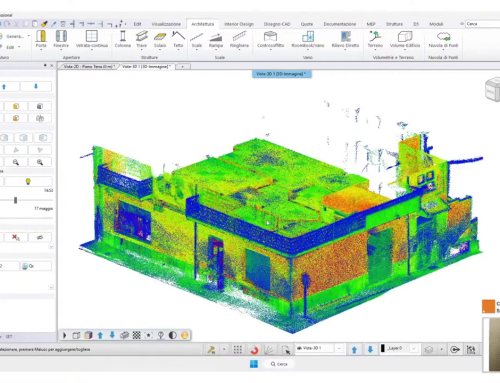The width and height of the screenshot is (500, 383).
Task: Open the Strutture ribbon tab
Action: (394, 24)
